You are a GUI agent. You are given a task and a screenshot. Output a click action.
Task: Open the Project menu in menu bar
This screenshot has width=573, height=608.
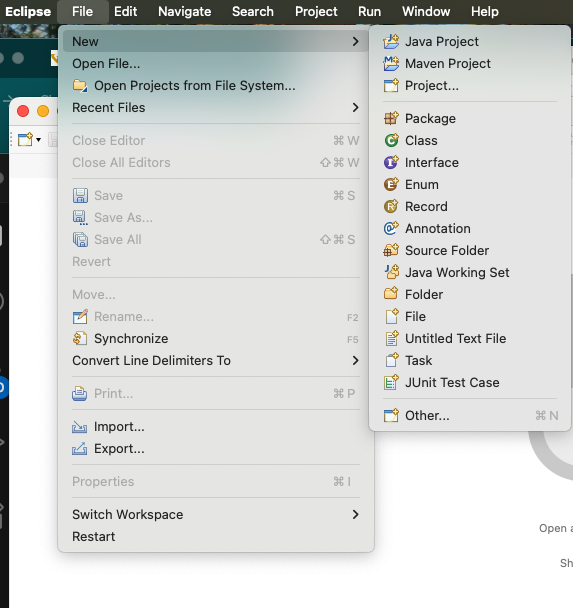coord(316,12)
